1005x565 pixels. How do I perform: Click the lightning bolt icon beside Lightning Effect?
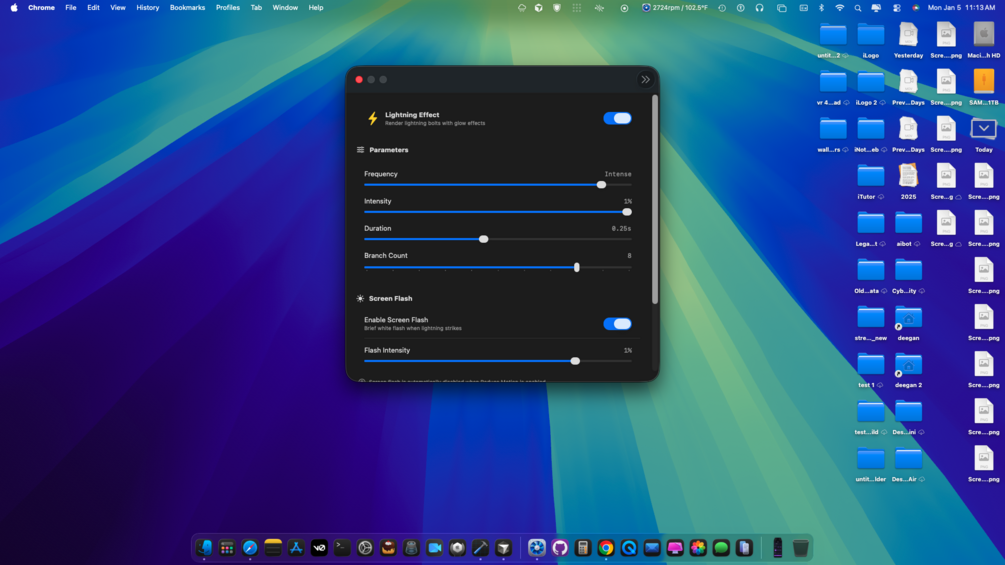372,119
